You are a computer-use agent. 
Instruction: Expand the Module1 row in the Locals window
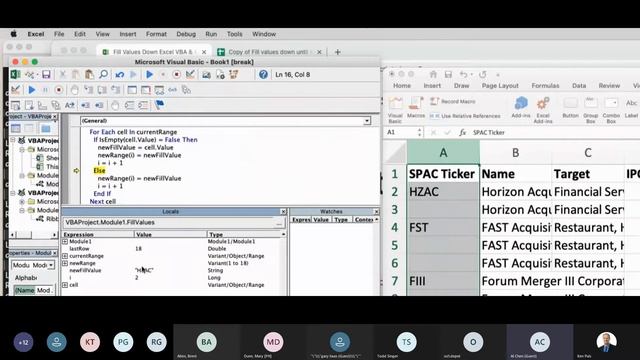(65, 242)
